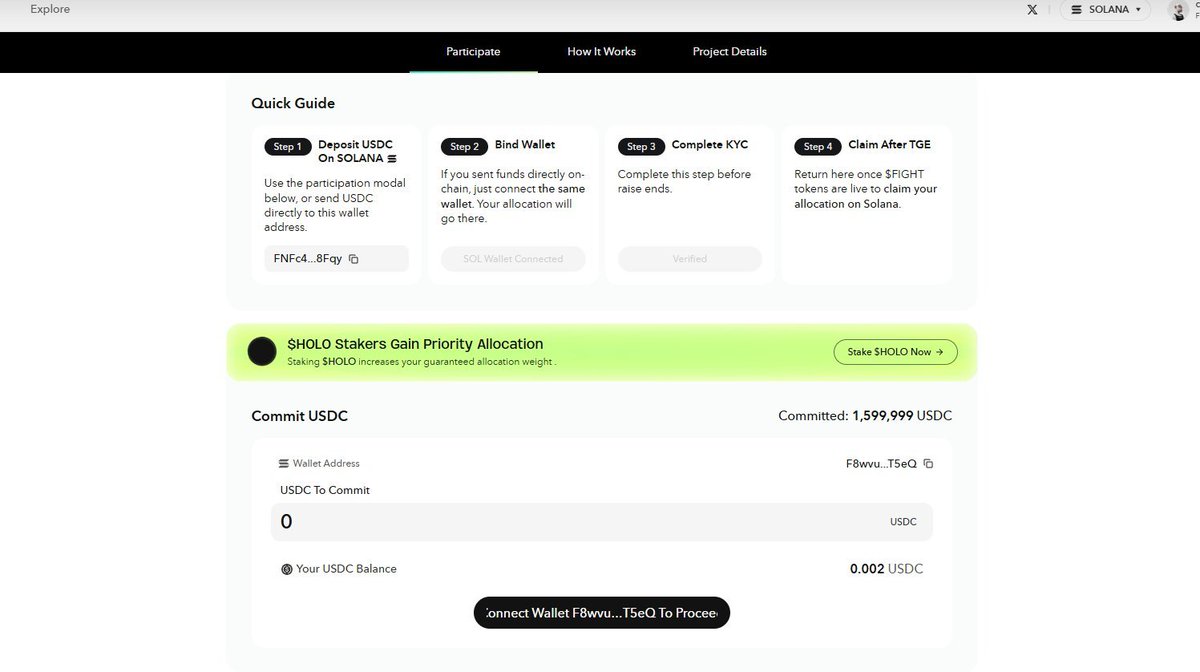Screen dimensions: 1200x672
Task: Click the 'Your USDC Balance' label
Action: pyautogui.click(x=346, y=569)
